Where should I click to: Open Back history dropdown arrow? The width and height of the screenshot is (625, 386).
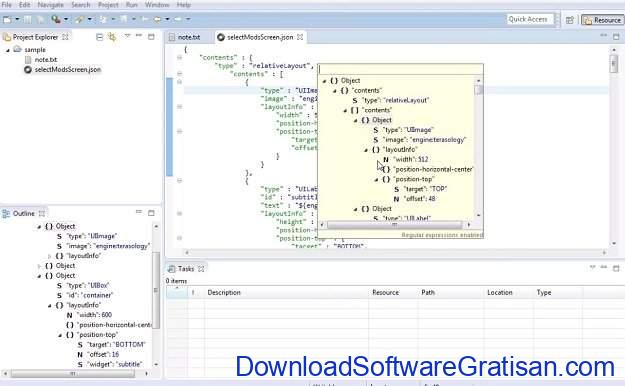coord(167,19)
